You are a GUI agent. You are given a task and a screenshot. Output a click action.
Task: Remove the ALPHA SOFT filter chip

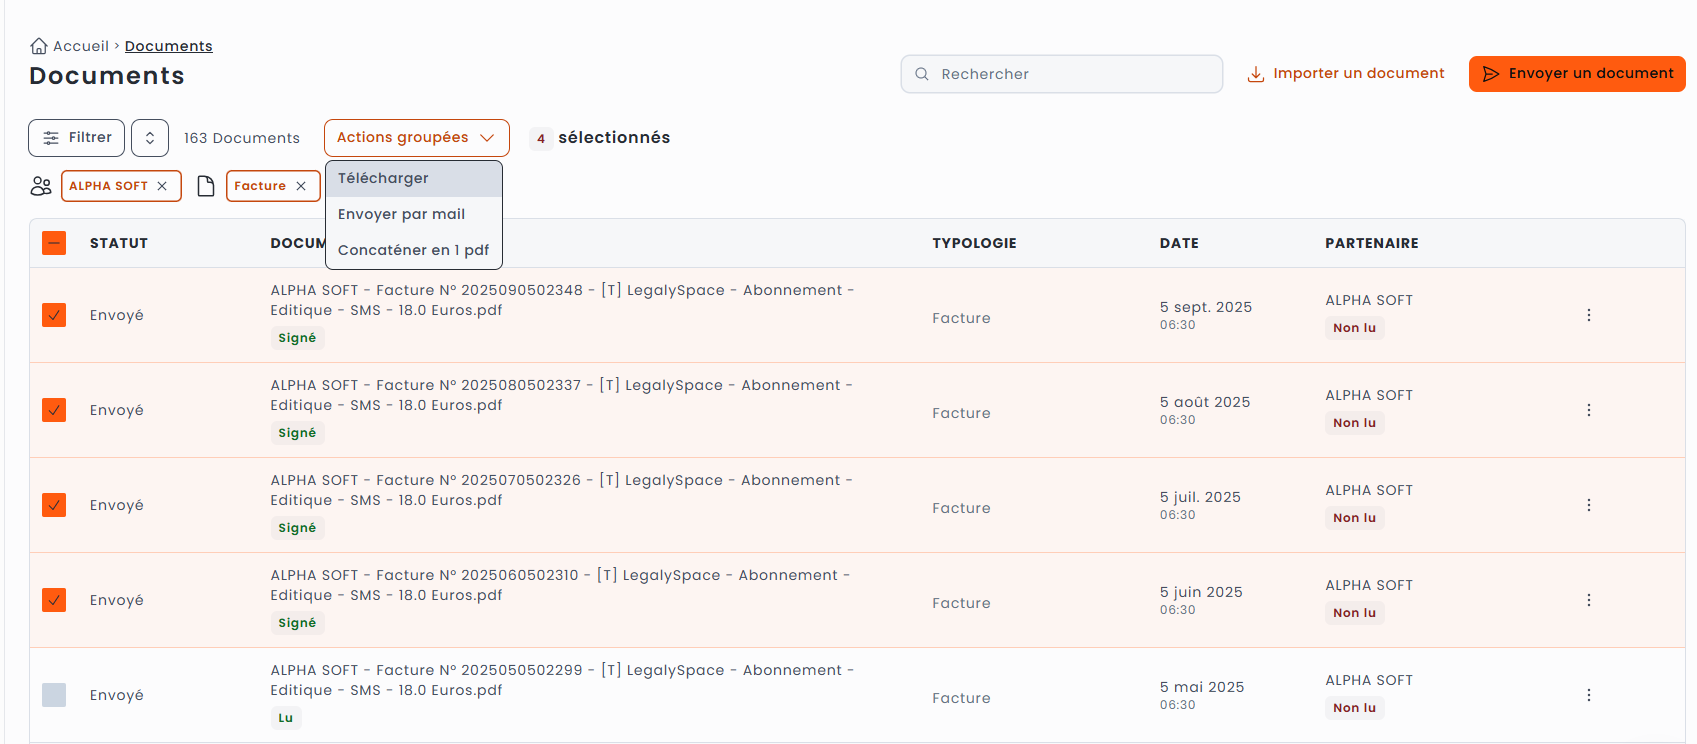point(162,186)
